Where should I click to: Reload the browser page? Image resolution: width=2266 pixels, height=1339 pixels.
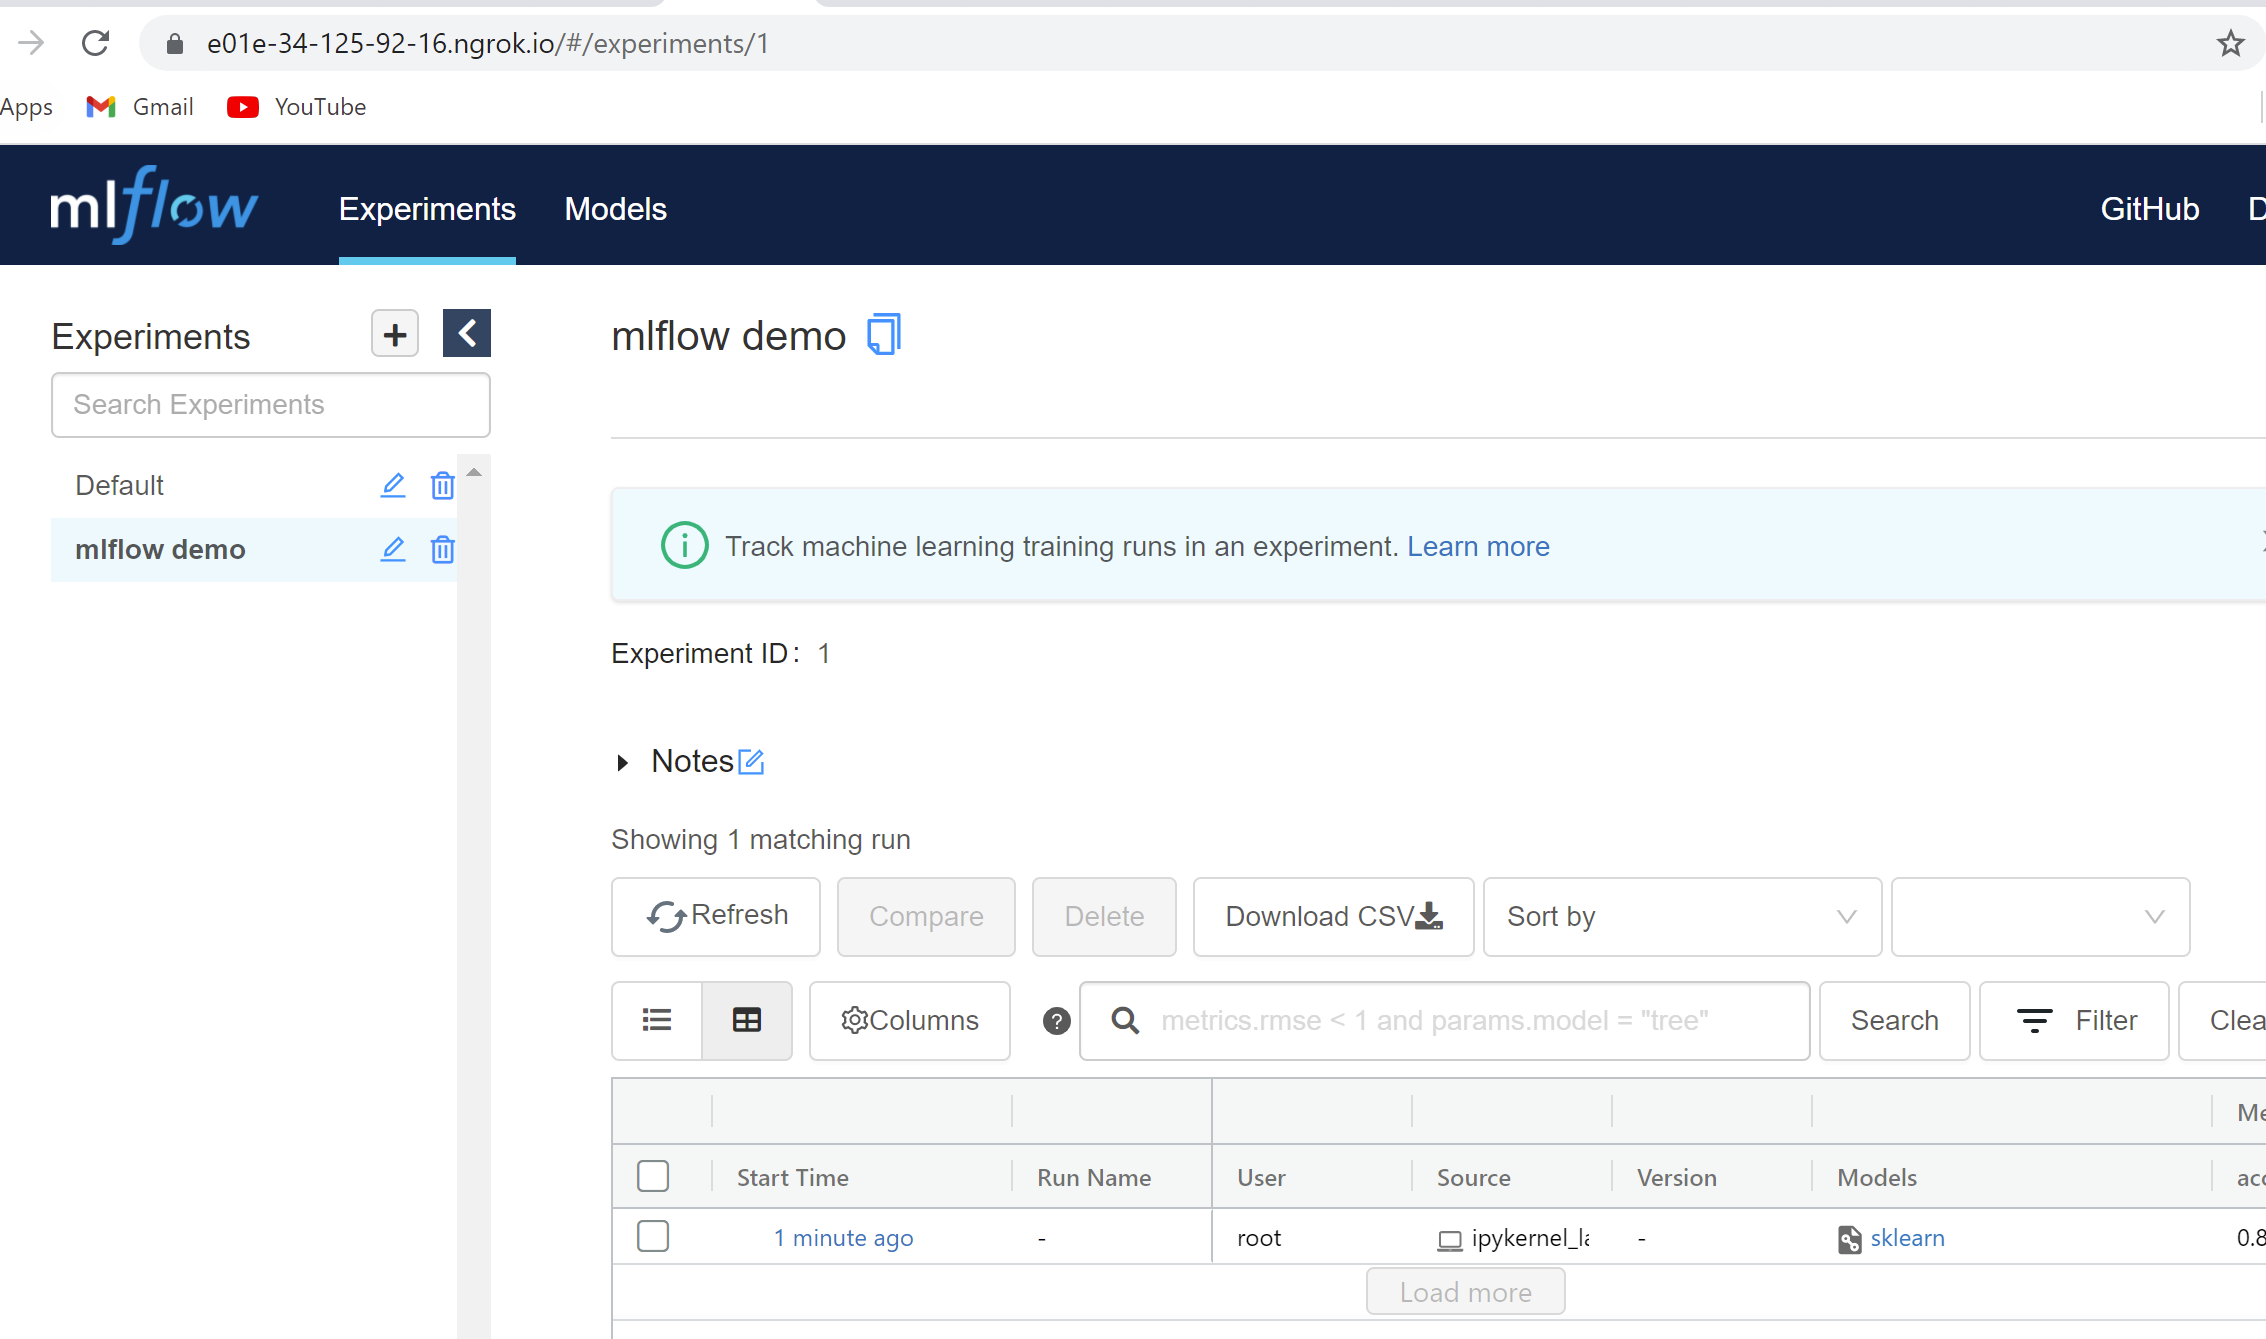[95, 43]
